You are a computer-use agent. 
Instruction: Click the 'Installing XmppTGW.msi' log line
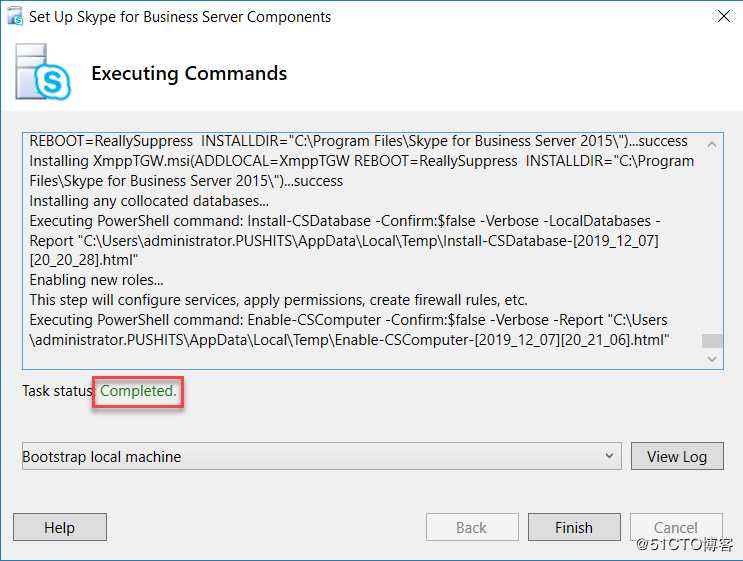click(362, 161)
